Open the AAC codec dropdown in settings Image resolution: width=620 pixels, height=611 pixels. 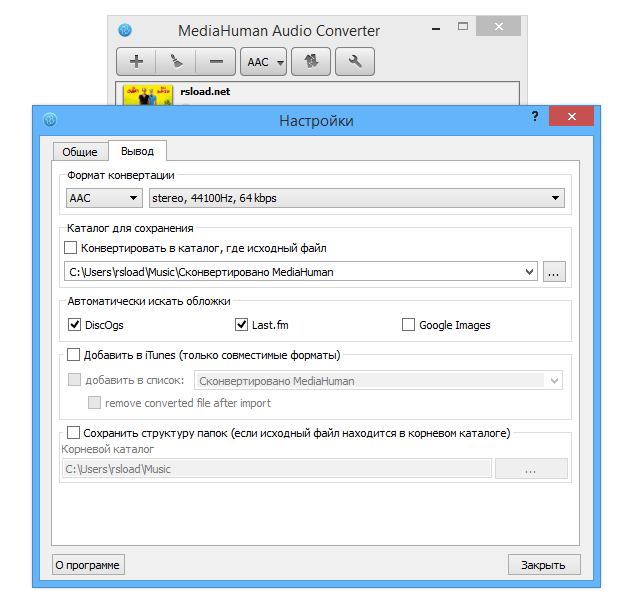click(104, 198)
